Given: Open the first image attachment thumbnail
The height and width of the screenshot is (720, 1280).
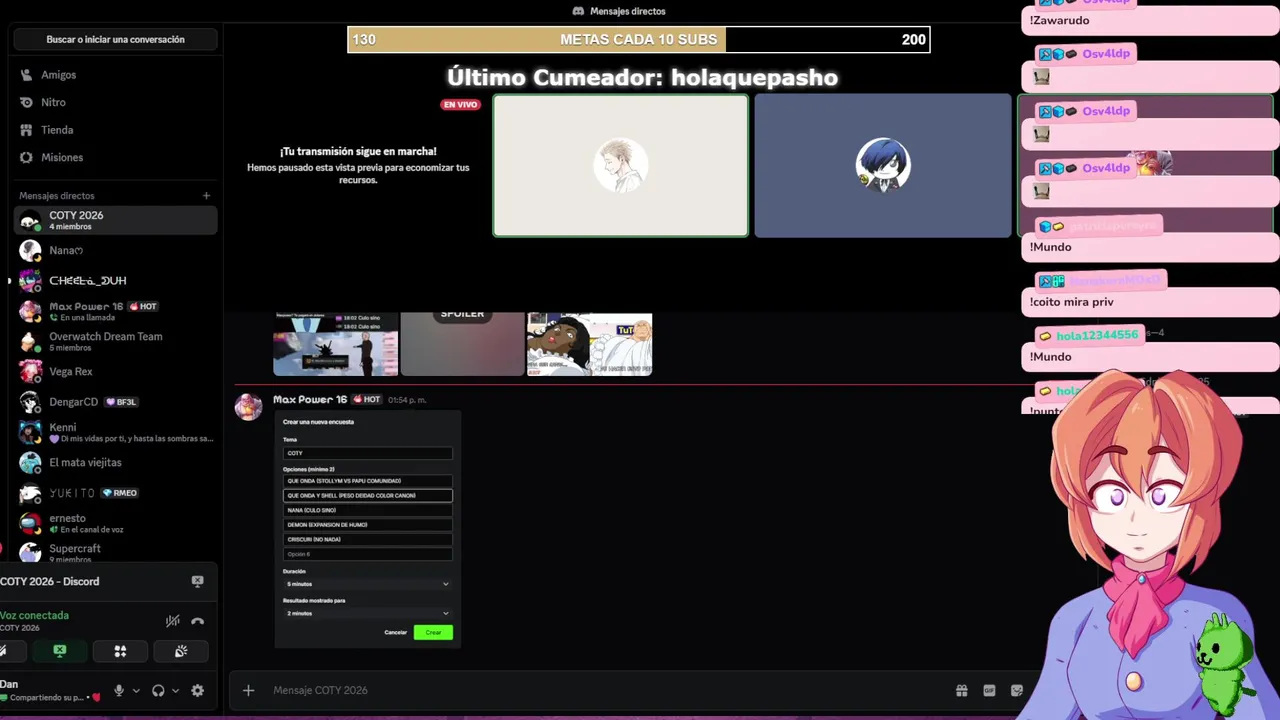Looking at the screenshot, I should [x=335, y=343].
